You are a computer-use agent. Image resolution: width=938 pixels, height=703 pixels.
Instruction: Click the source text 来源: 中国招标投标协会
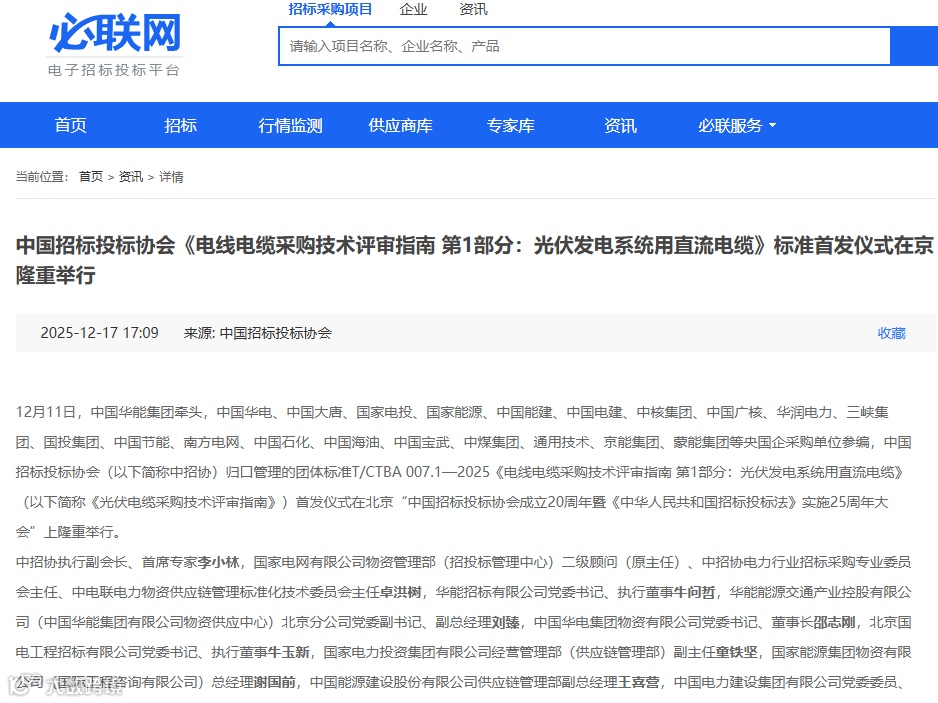point(257,333)
